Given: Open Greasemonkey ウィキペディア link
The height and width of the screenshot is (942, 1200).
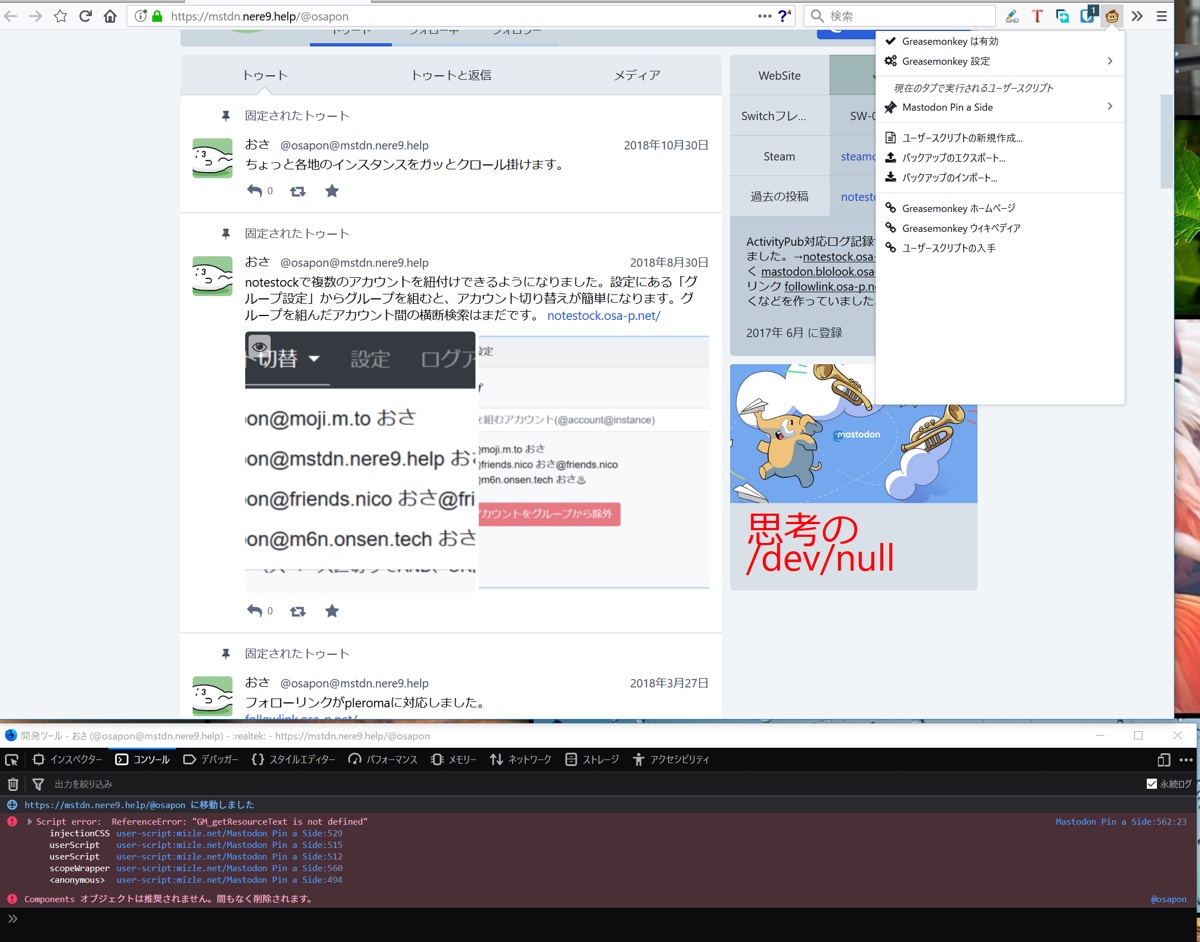Looking at the screenshot, I should [x=999, y=228].
